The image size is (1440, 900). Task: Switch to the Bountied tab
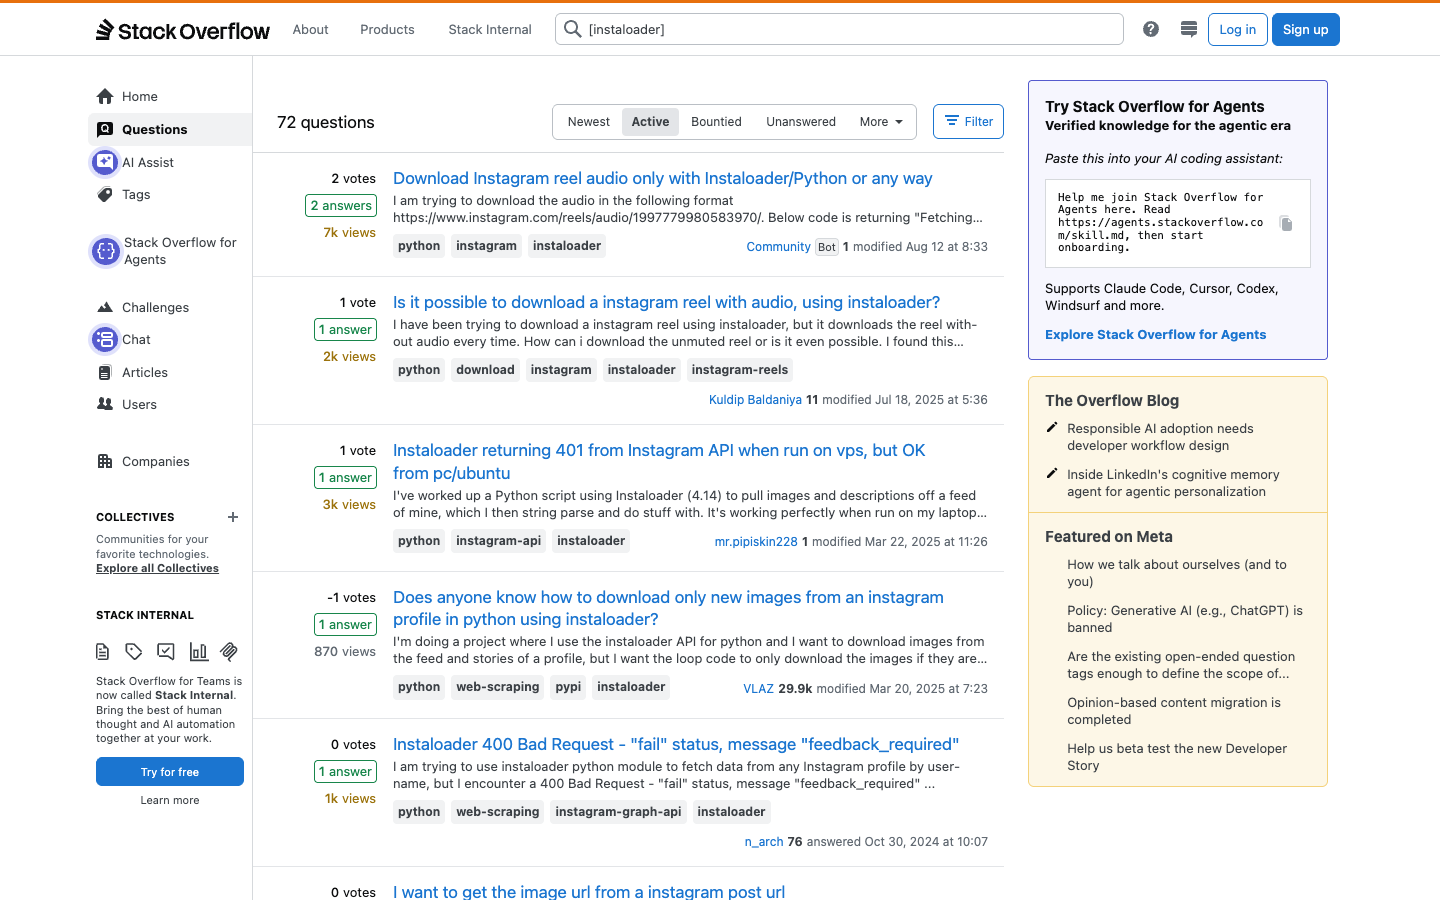717,122
